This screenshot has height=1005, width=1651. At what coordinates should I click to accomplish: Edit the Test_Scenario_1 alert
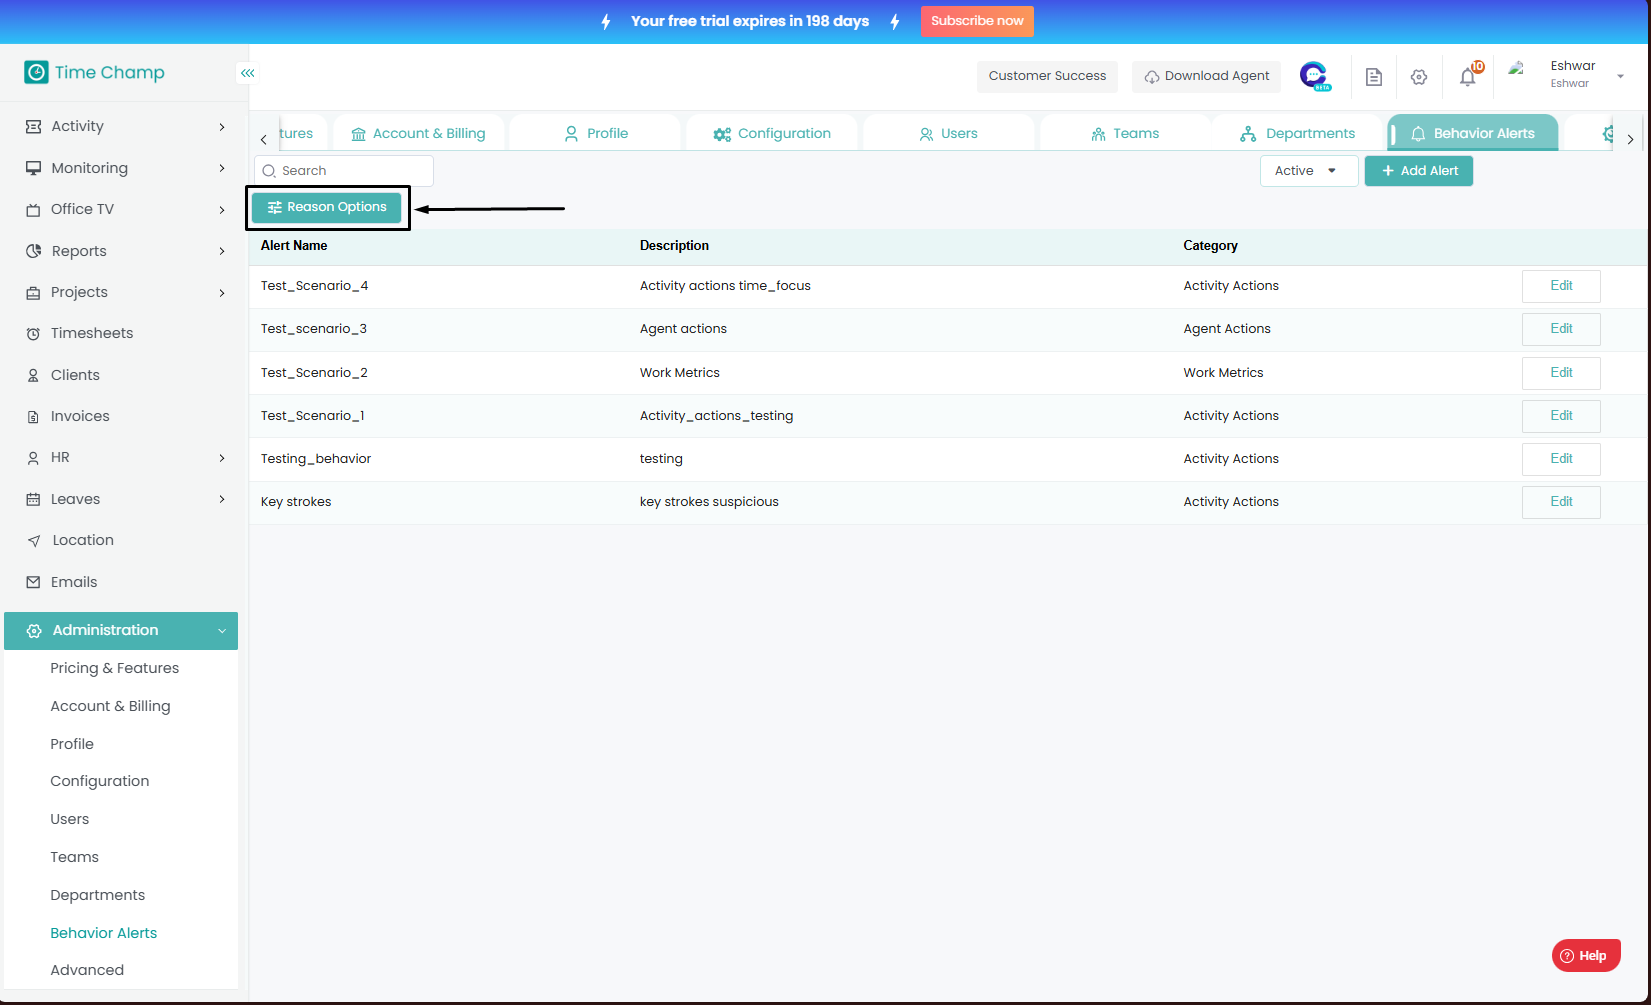point(1561,416)
